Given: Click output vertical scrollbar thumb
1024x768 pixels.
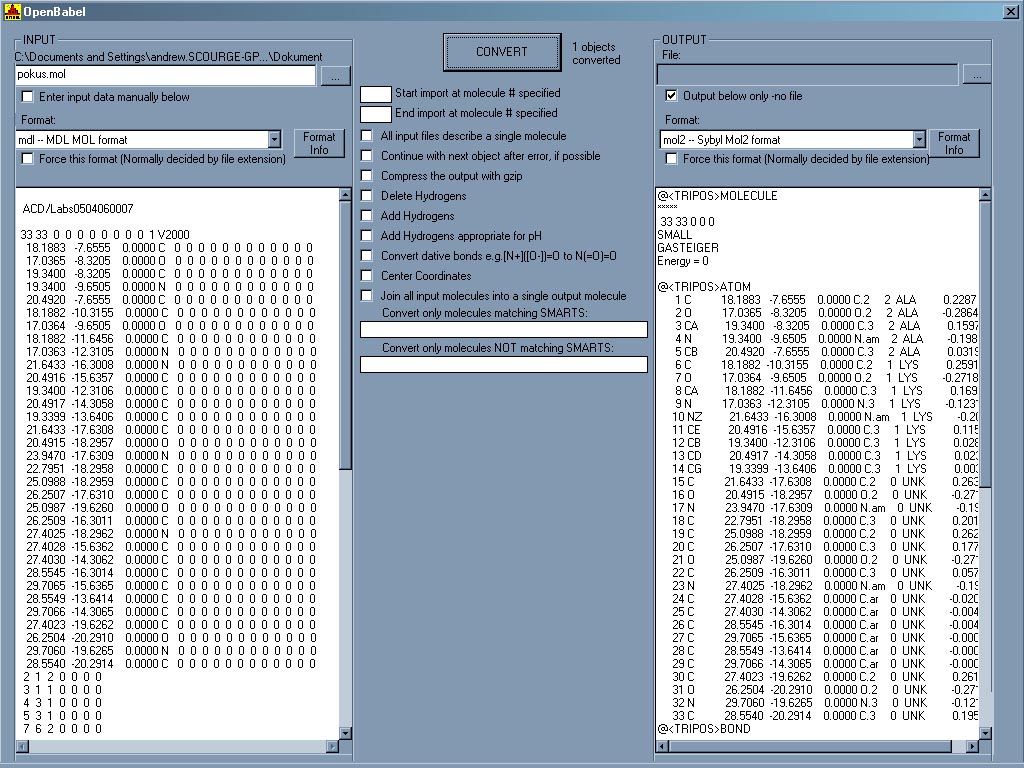Looking at the screenshot, I should click(985, 344).
